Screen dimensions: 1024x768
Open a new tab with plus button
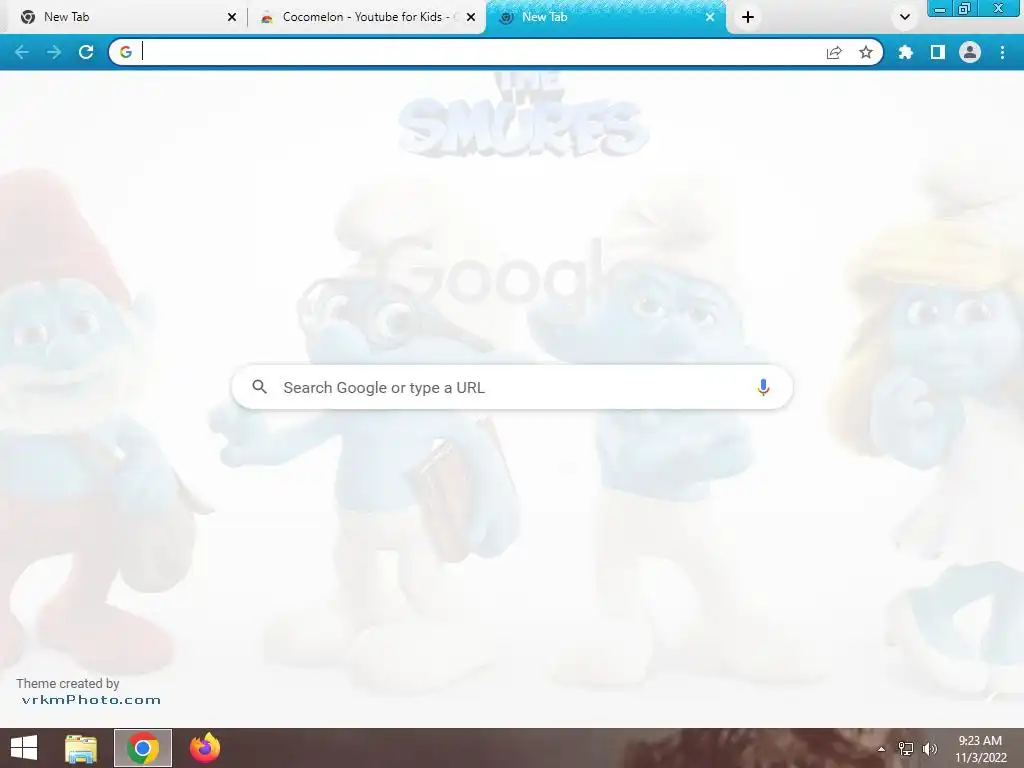tap(748, 17)
